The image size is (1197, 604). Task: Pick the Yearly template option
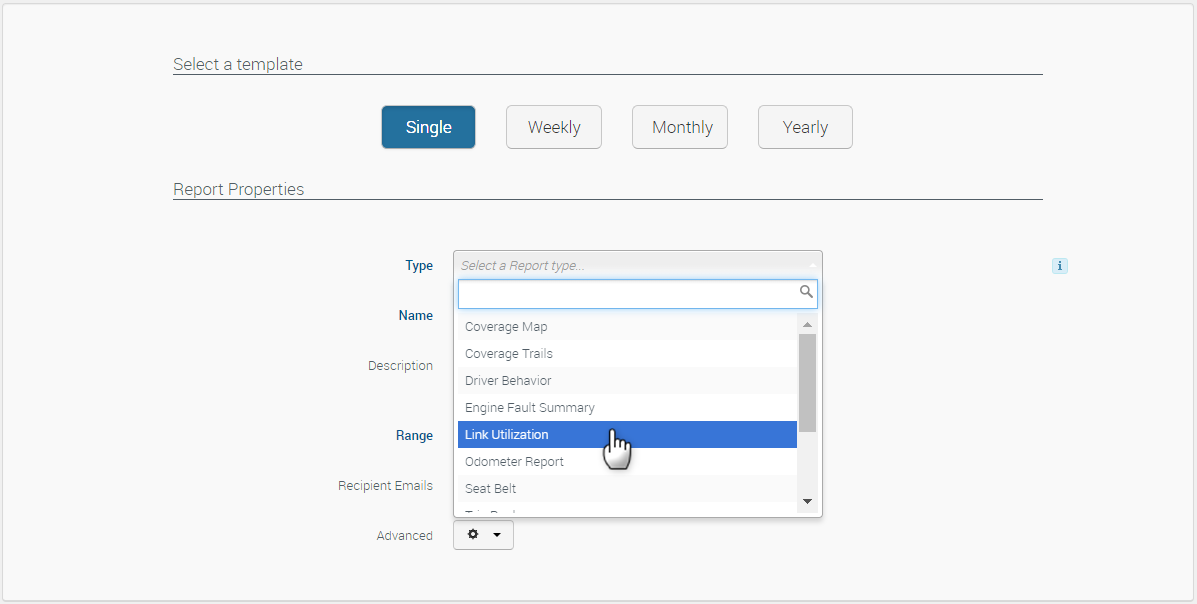805,127
